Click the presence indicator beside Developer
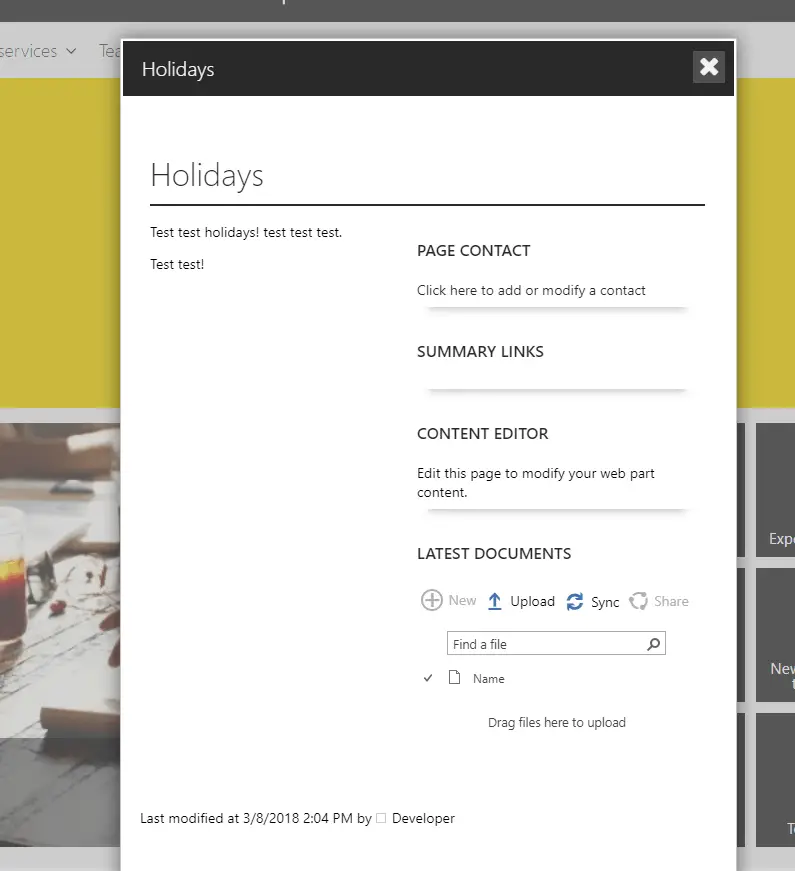This screenshot has height=871, width=795. click(381, 818)
